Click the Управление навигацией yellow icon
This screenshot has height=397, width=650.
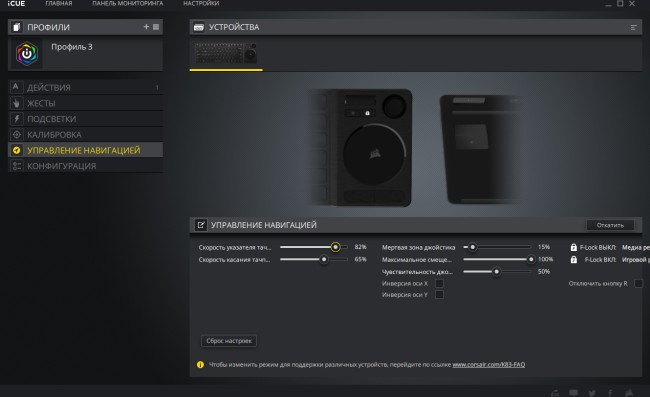pos(16,150)
